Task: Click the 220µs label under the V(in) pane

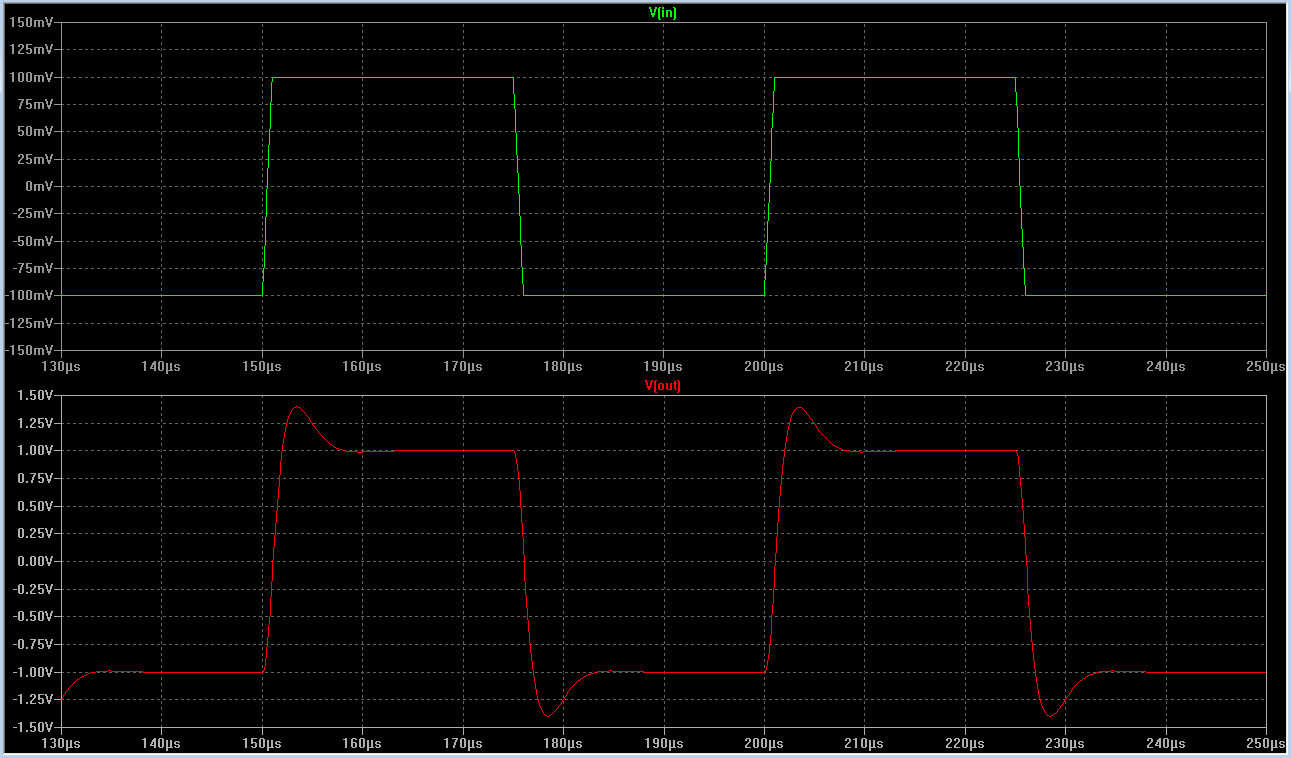Action: coord(965,367)
